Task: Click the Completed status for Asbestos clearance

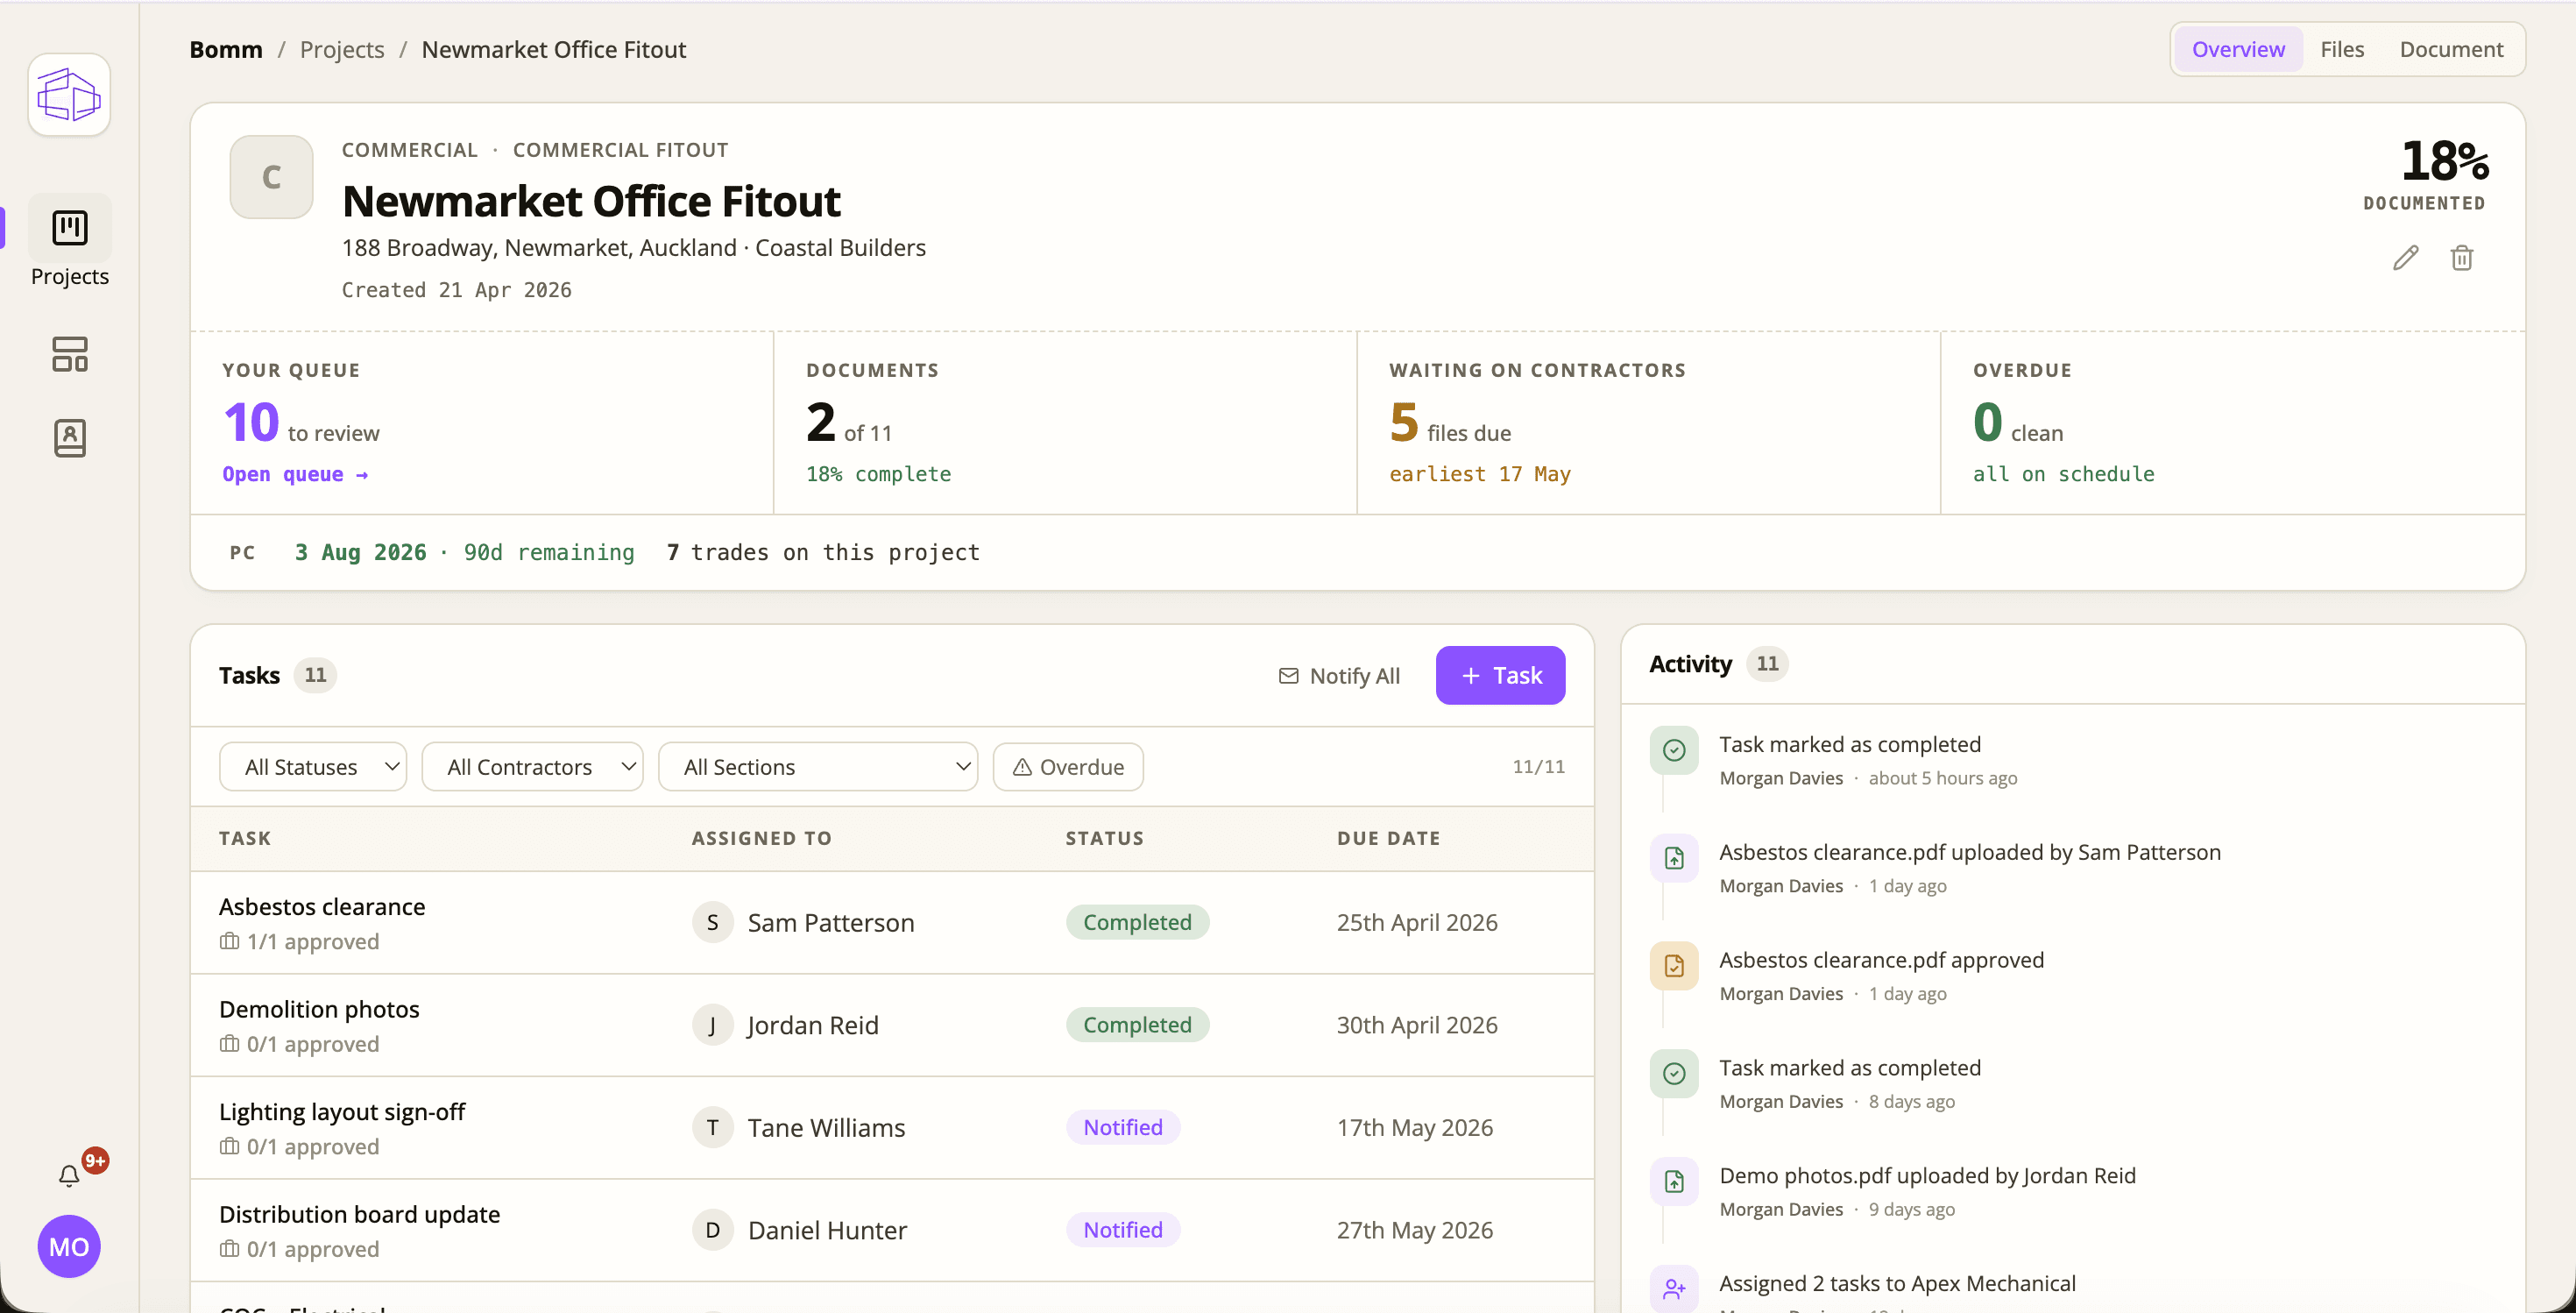Action: [x=1137, y=922]
